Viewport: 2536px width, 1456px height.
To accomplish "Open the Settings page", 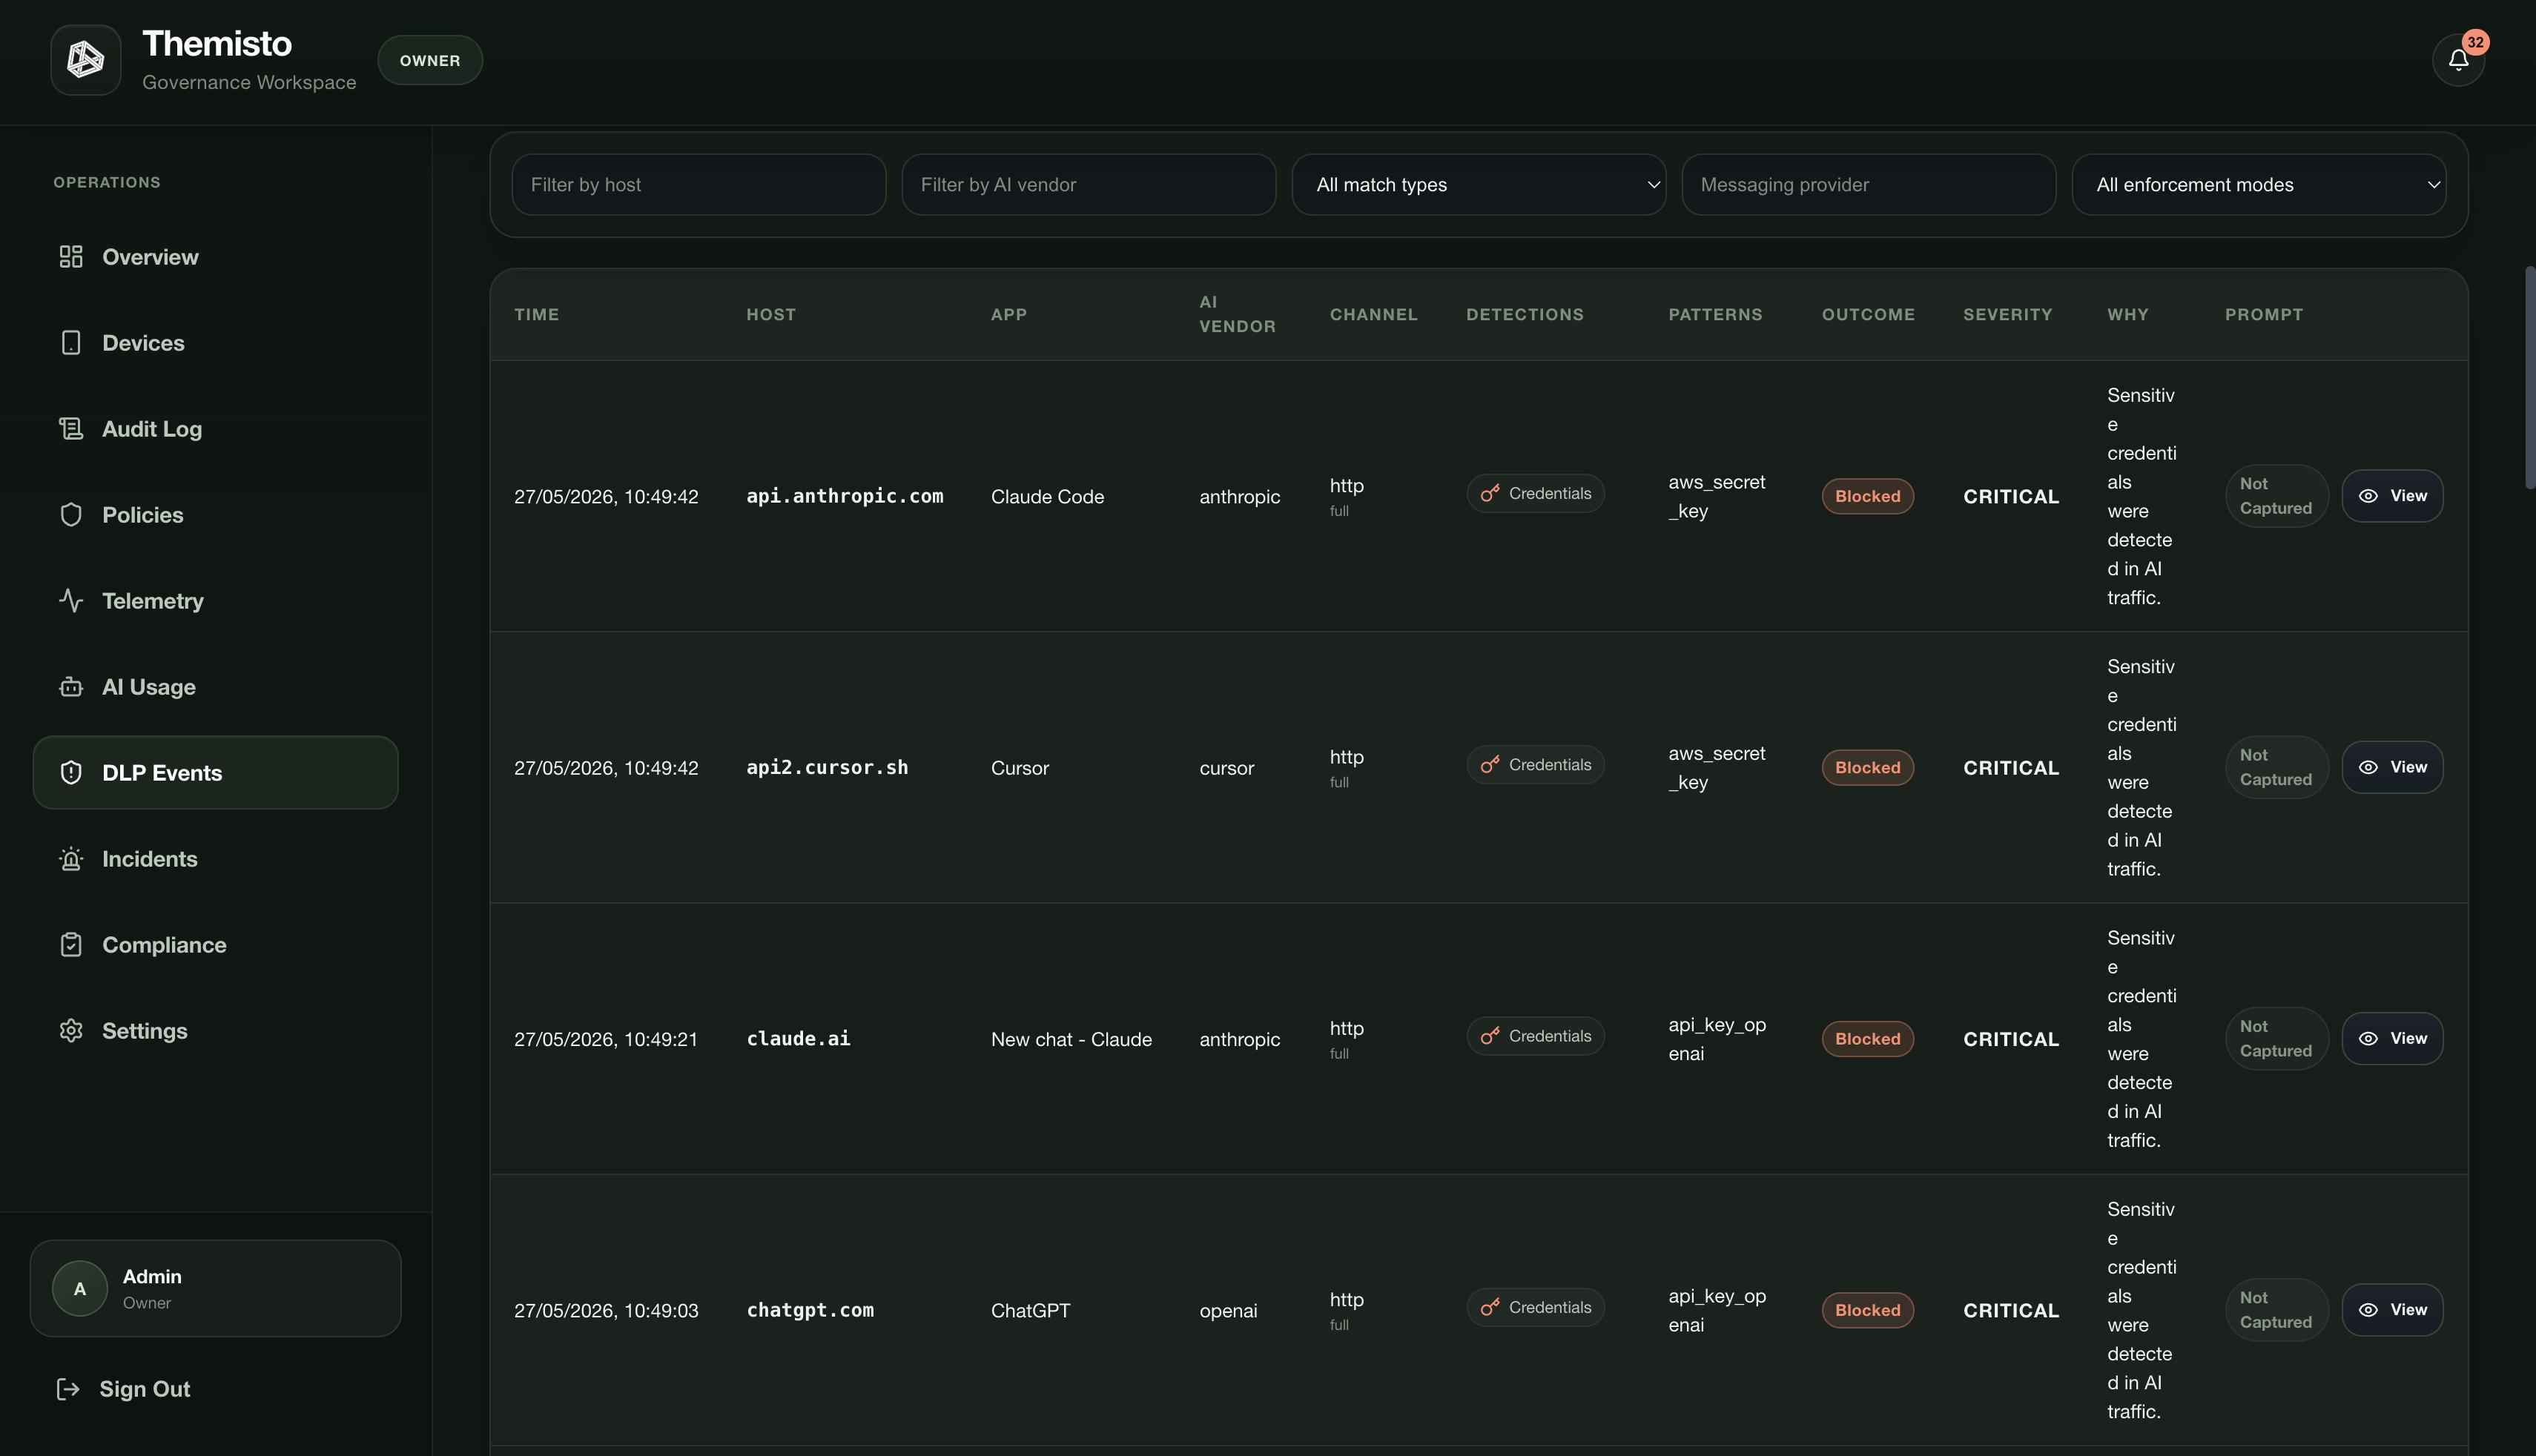I will tap(216, 1031).
